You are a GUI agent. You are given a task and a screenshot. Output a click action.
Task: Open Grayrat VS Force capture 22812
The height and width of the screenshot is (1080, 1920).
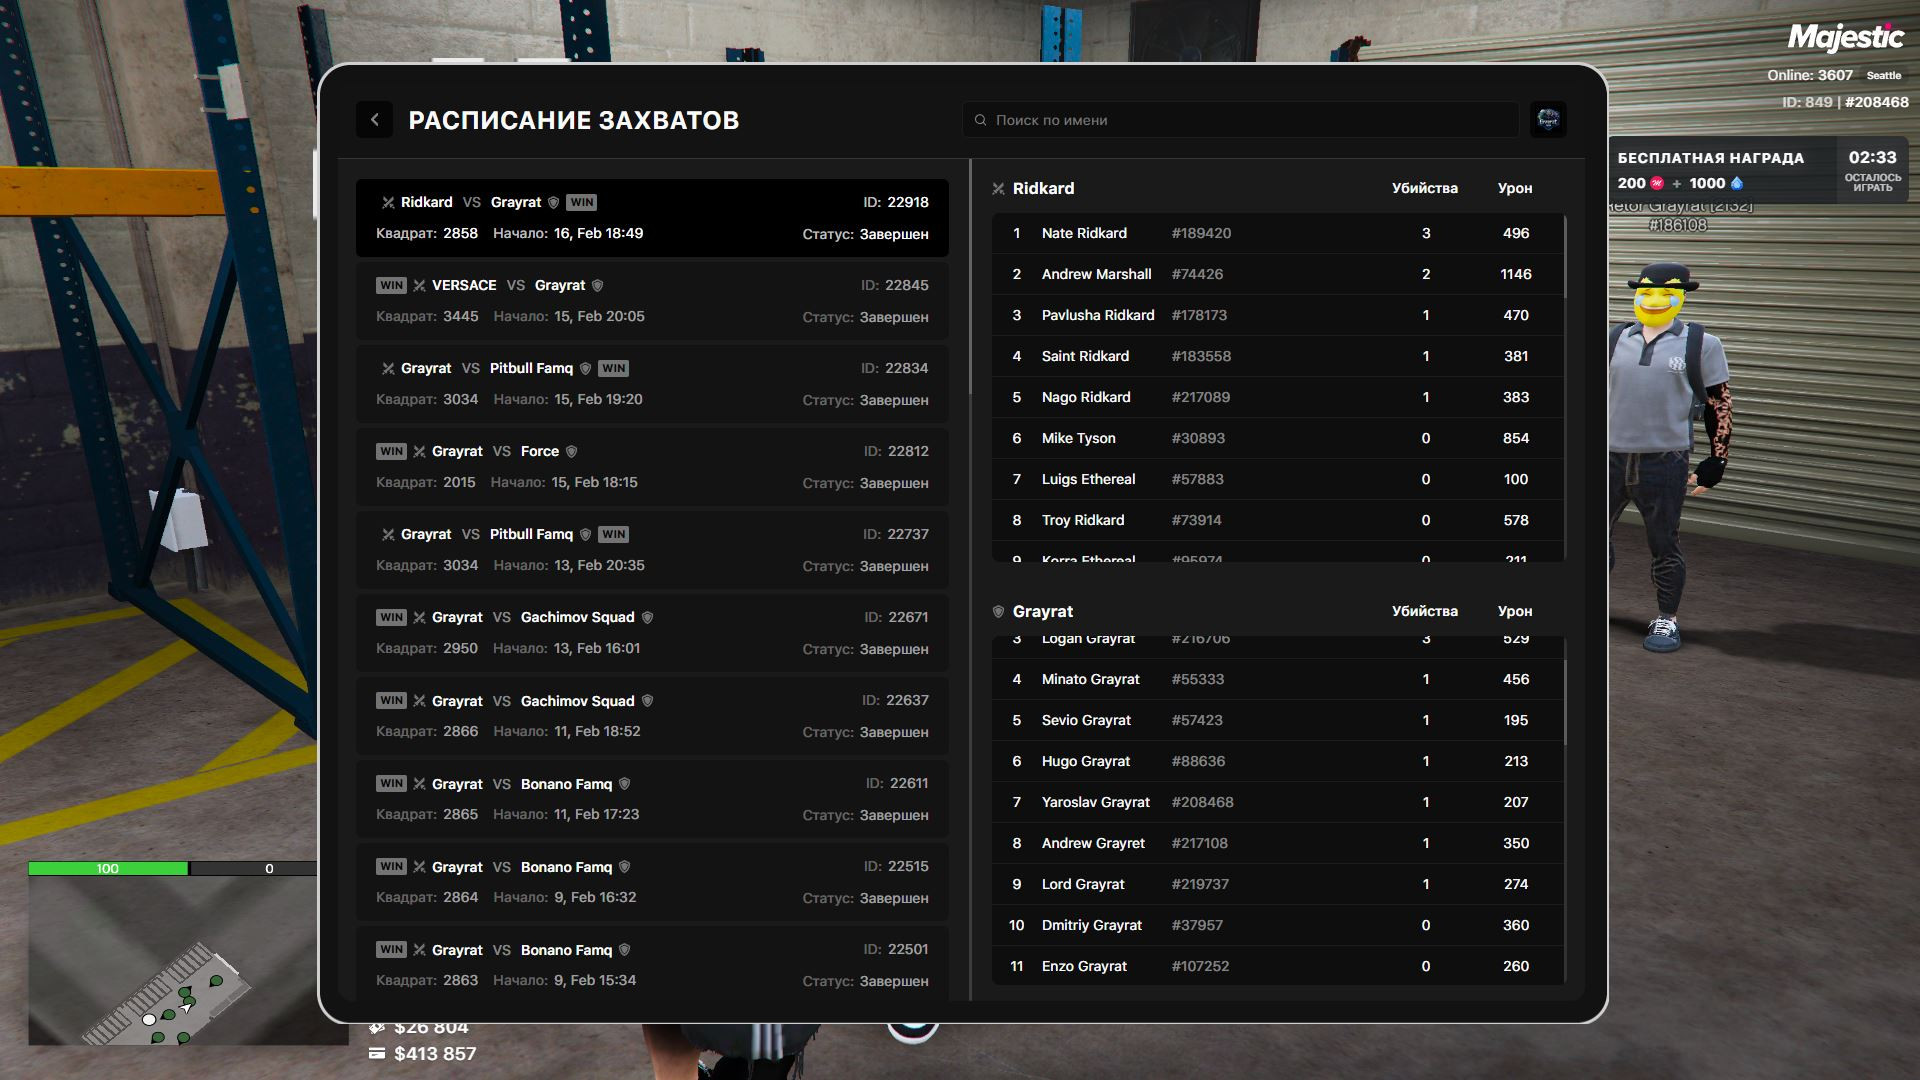click(652, 467)
